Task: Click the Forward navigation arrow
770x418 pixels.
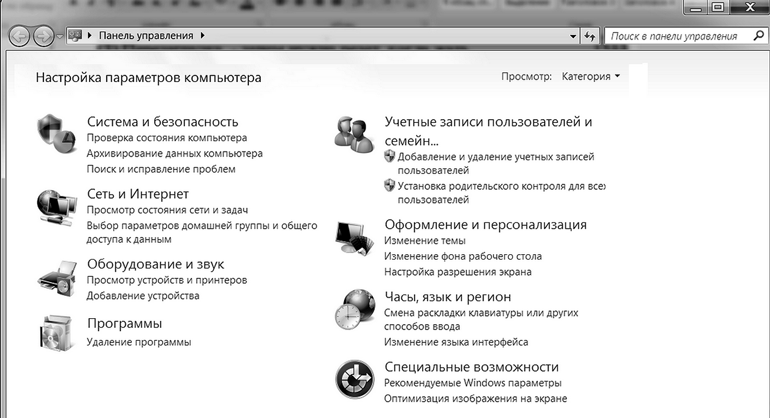Action: click(x=43, y=36)
